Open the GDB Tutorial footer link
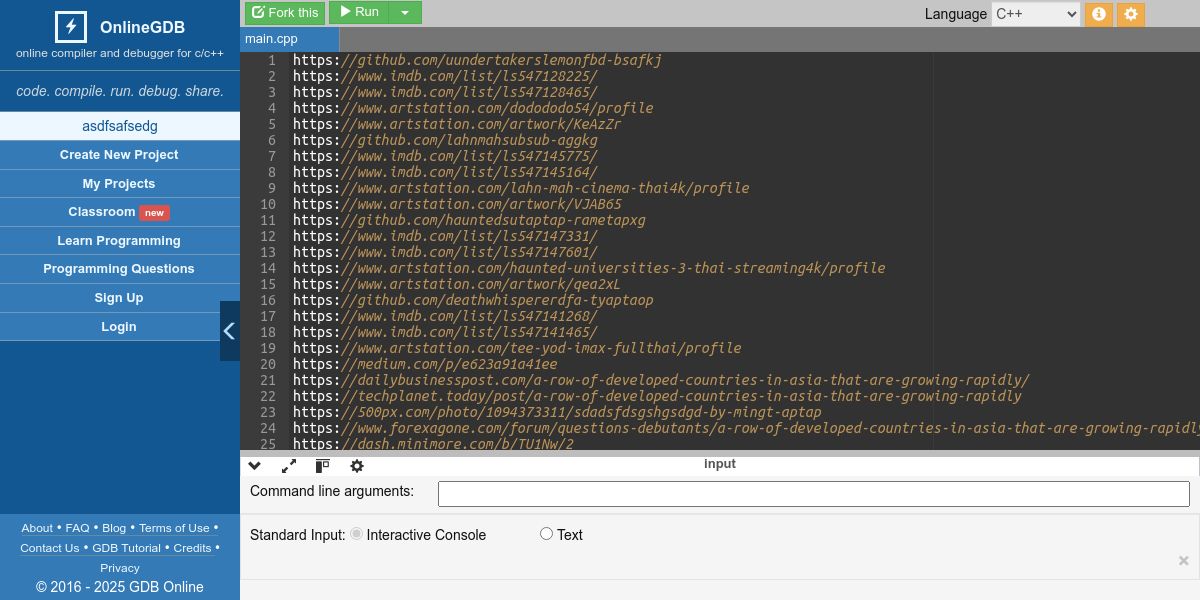1200x600 pixels. click(126, 548)
